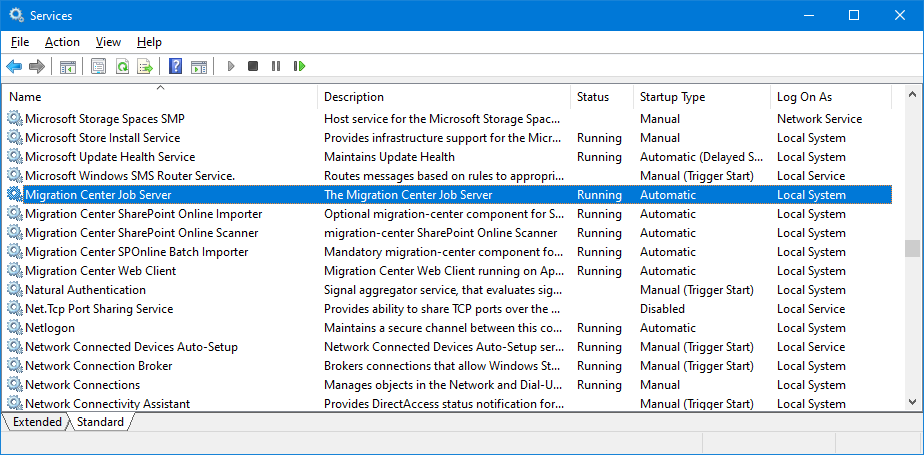The width and height of the screenshot is (924, 455).
Task: Open the View menu
Action: tap(108, 42)
